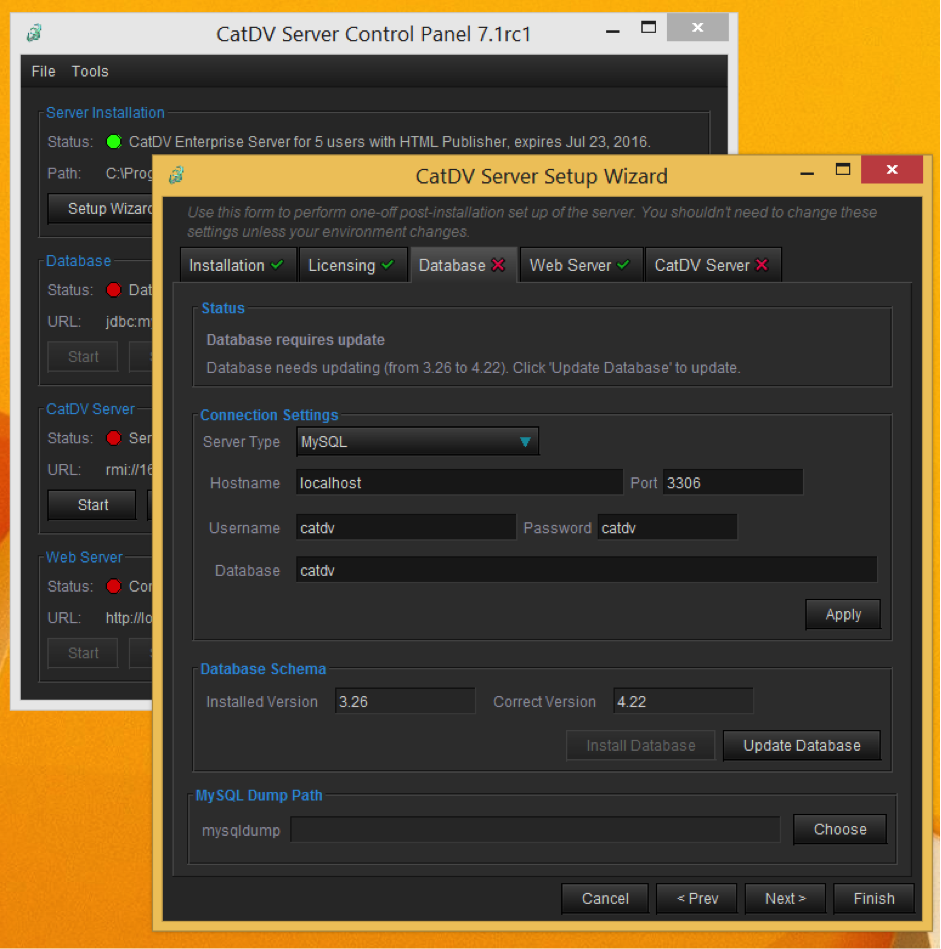Viewport: 941px width, 949px height.
Task: Open the Server Type MySQL dropdown
Action: (x=418, y=441)
